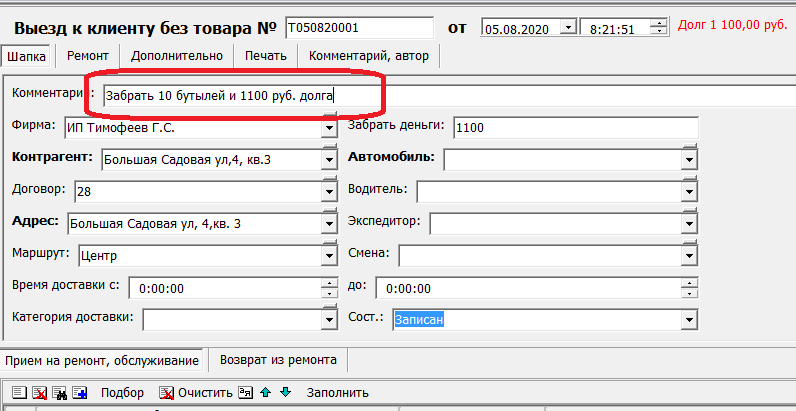Expand the Фирма dropdown

point(329,128)
